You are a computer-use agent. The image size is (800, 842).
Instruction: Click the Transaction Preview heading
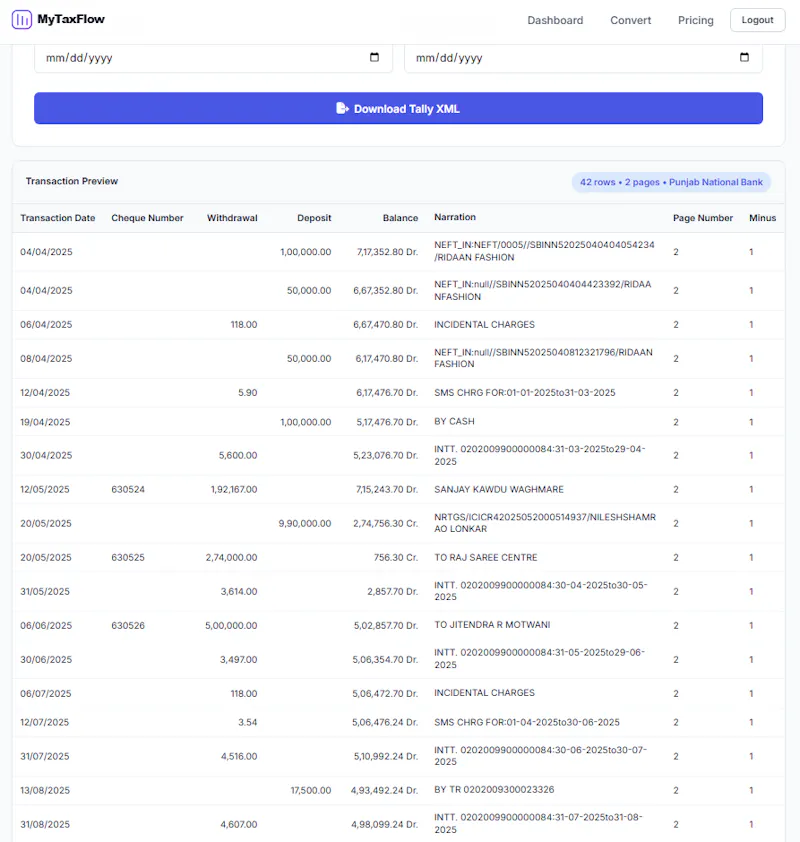[x=72, y=181]
